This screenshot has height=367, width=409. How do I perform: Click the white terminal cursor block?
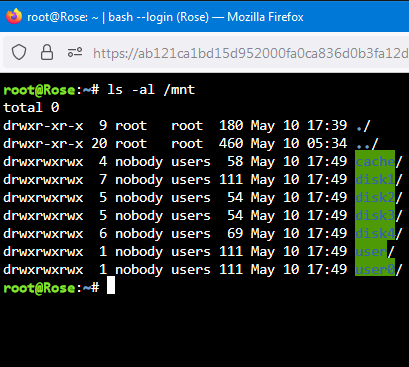click(x=111, y=285)
